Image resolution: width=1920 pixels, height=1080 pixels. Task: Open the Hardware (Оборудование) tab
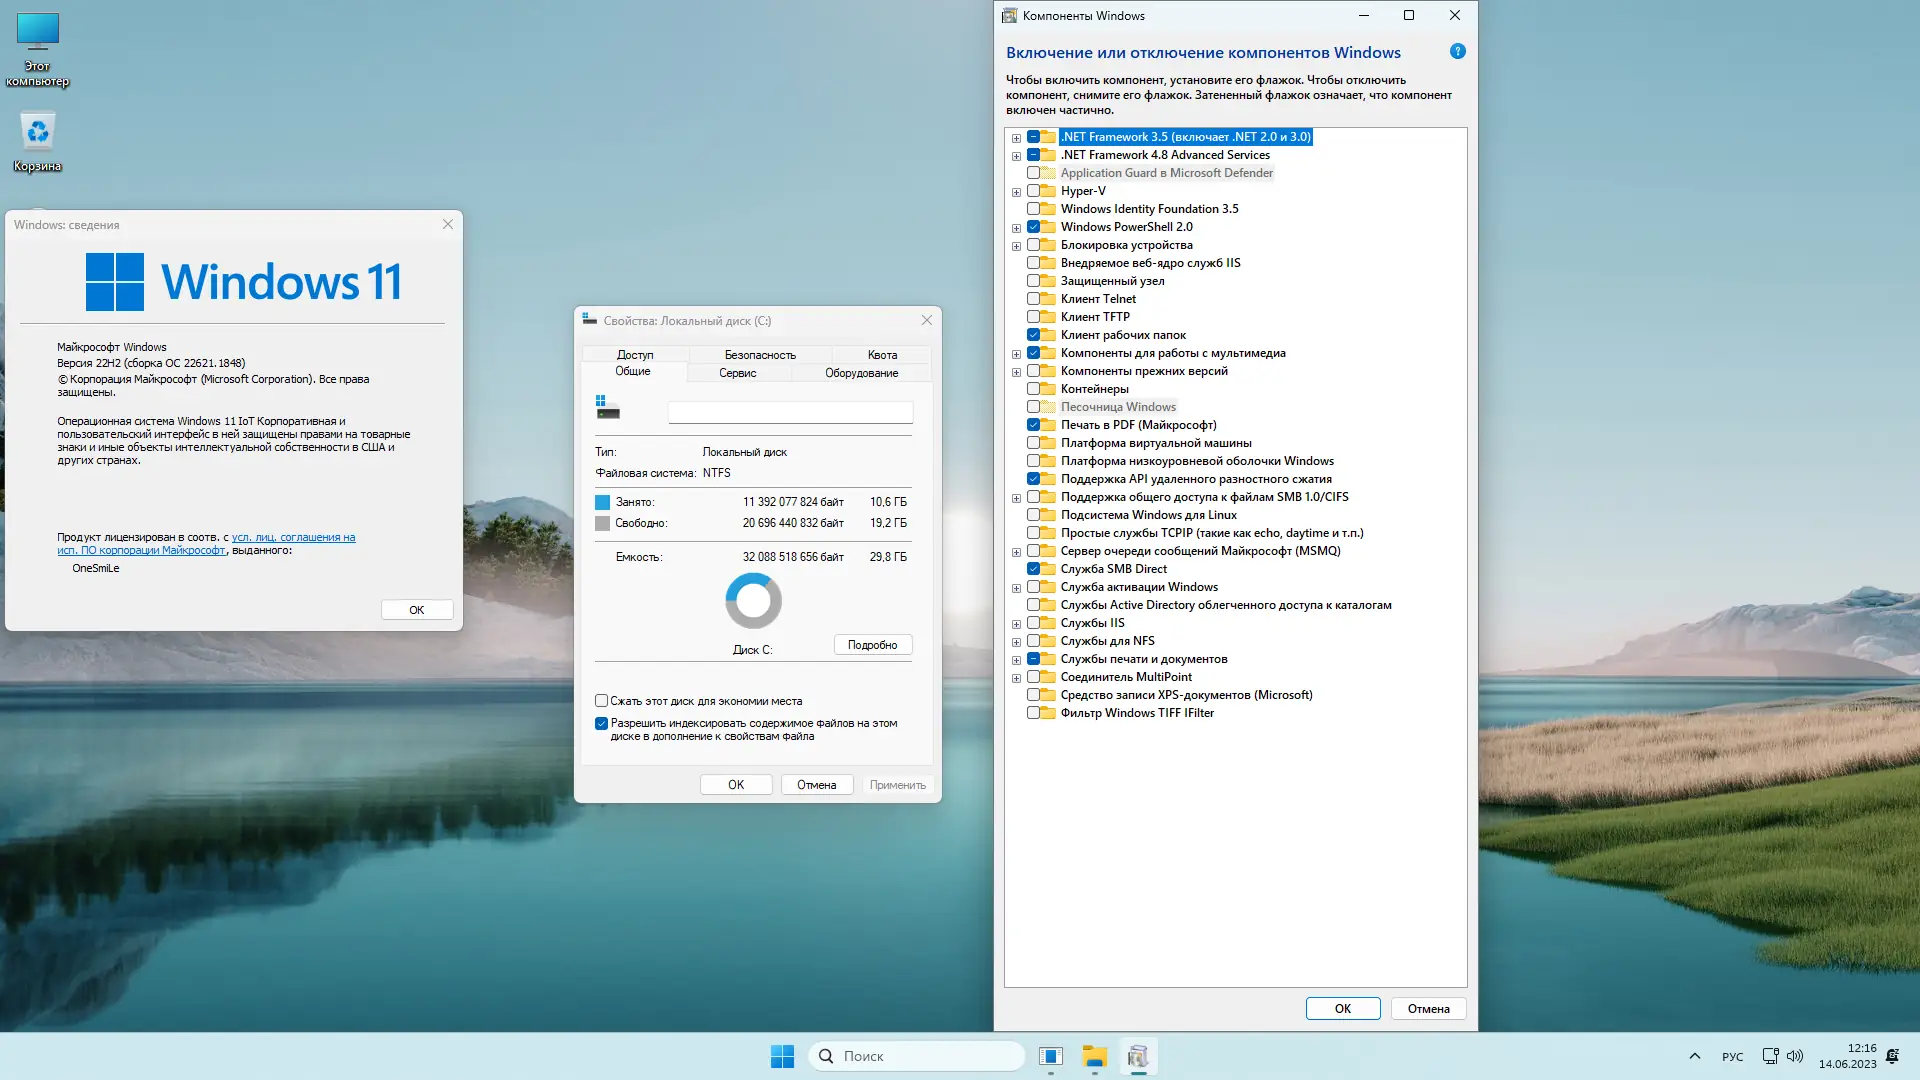point(861,373)
